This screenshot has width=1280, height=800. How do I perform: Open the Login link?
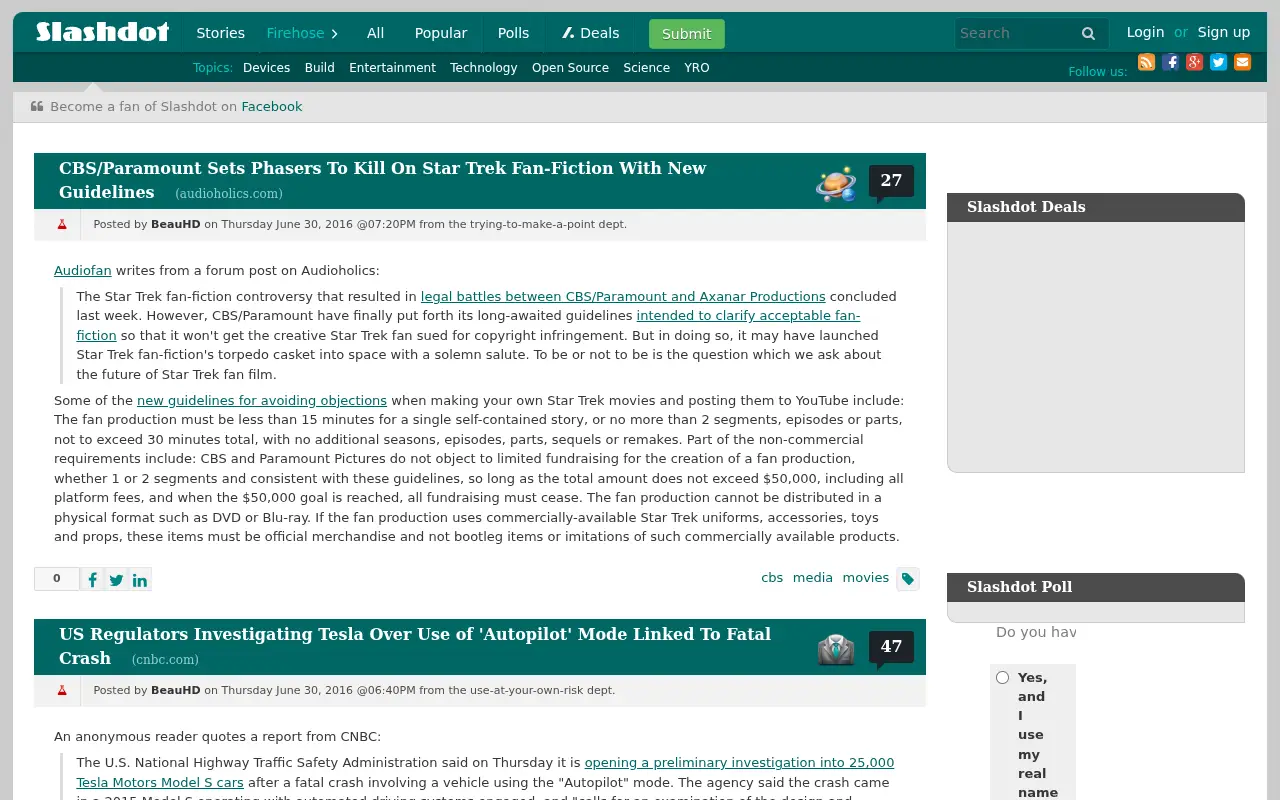coord(1145,32)
